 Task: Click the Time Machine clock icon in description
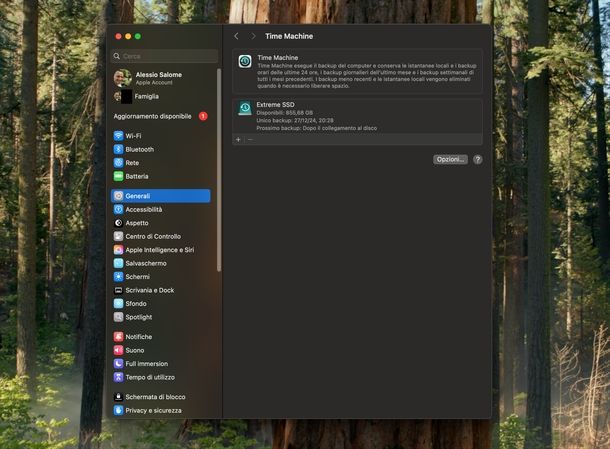click(245, 61)
